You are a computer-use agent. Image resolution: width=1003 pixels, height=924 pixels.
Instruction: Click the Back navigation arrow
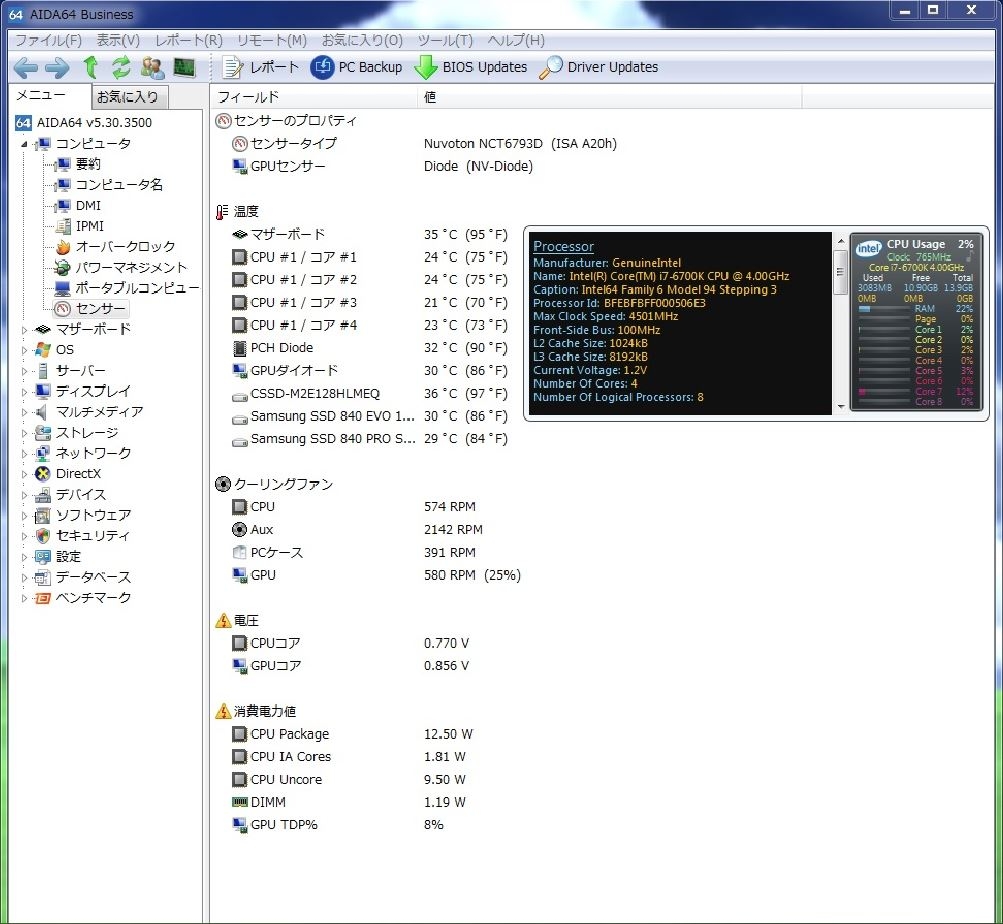coord(26,68)
